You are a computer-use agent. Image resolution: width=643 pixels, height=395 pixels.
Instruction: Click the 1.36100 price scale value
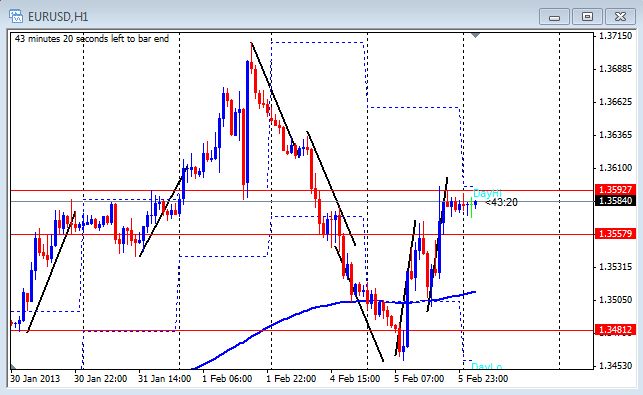[616, 168]
